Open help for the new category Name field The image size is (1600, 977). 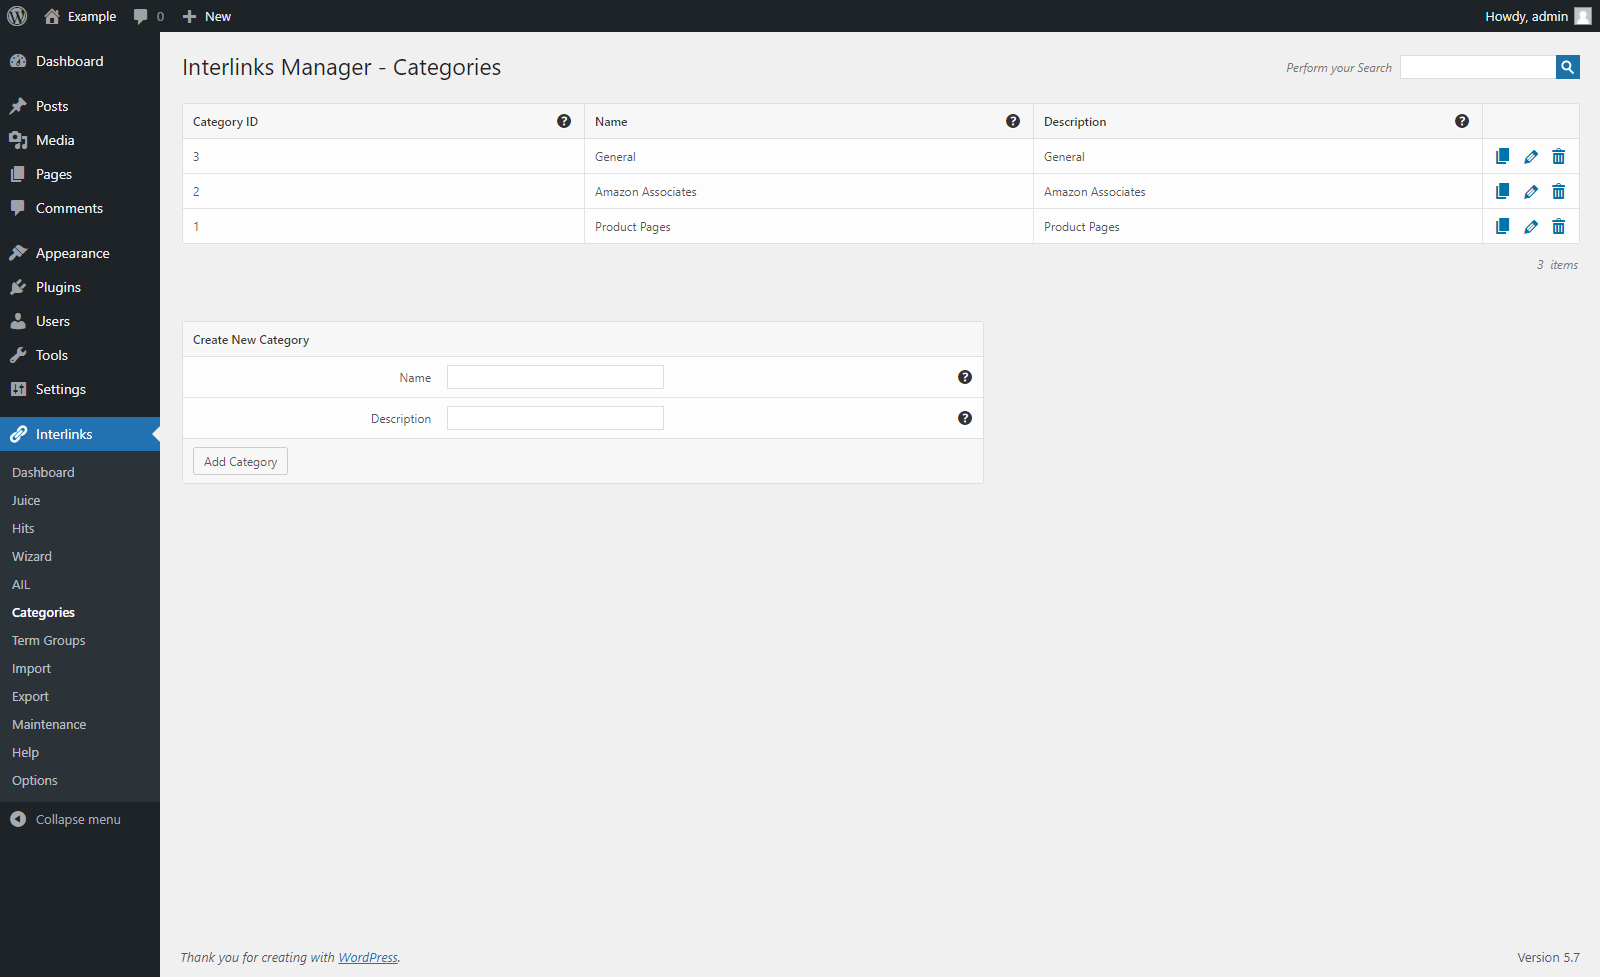click(x=964, y=377)
